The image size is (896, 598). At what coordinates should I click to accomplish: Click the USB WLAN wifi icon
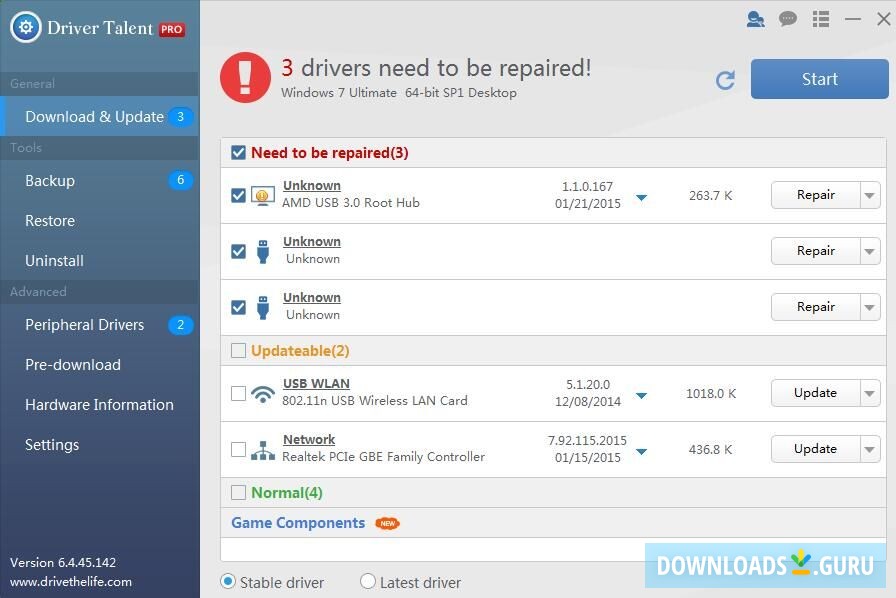click(262, 393)
